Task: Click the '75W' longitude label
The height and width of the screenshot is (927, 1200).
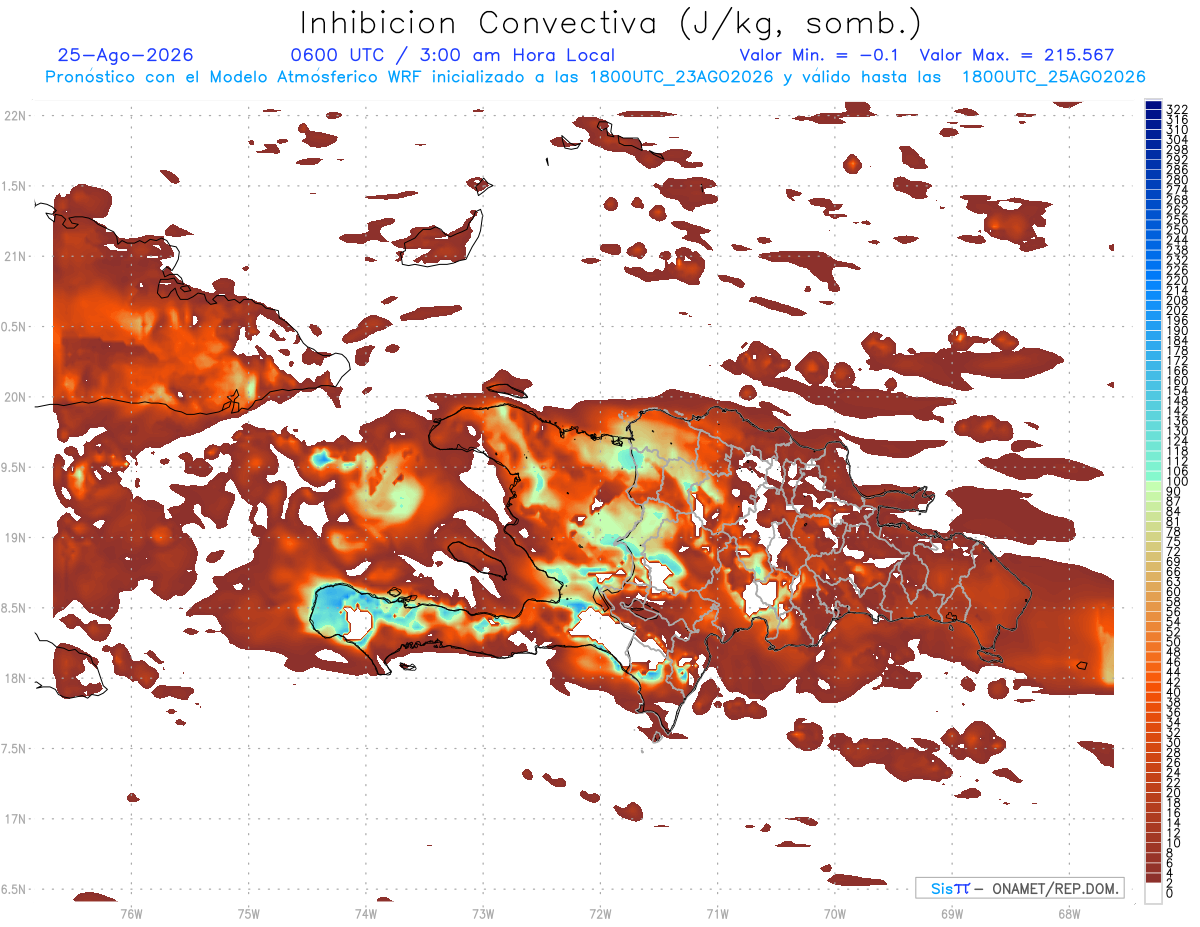Action: tap(249, 913)
